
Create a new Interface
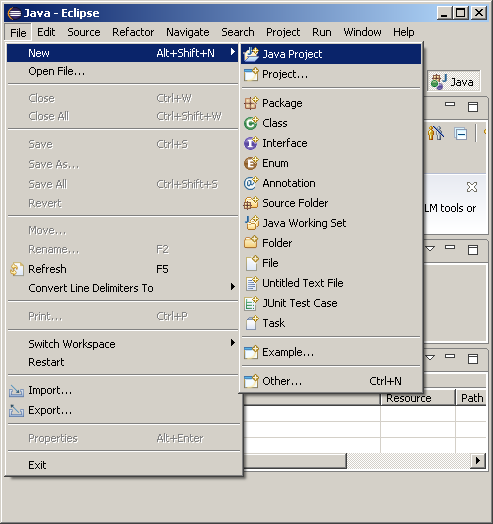click(331, 143)
